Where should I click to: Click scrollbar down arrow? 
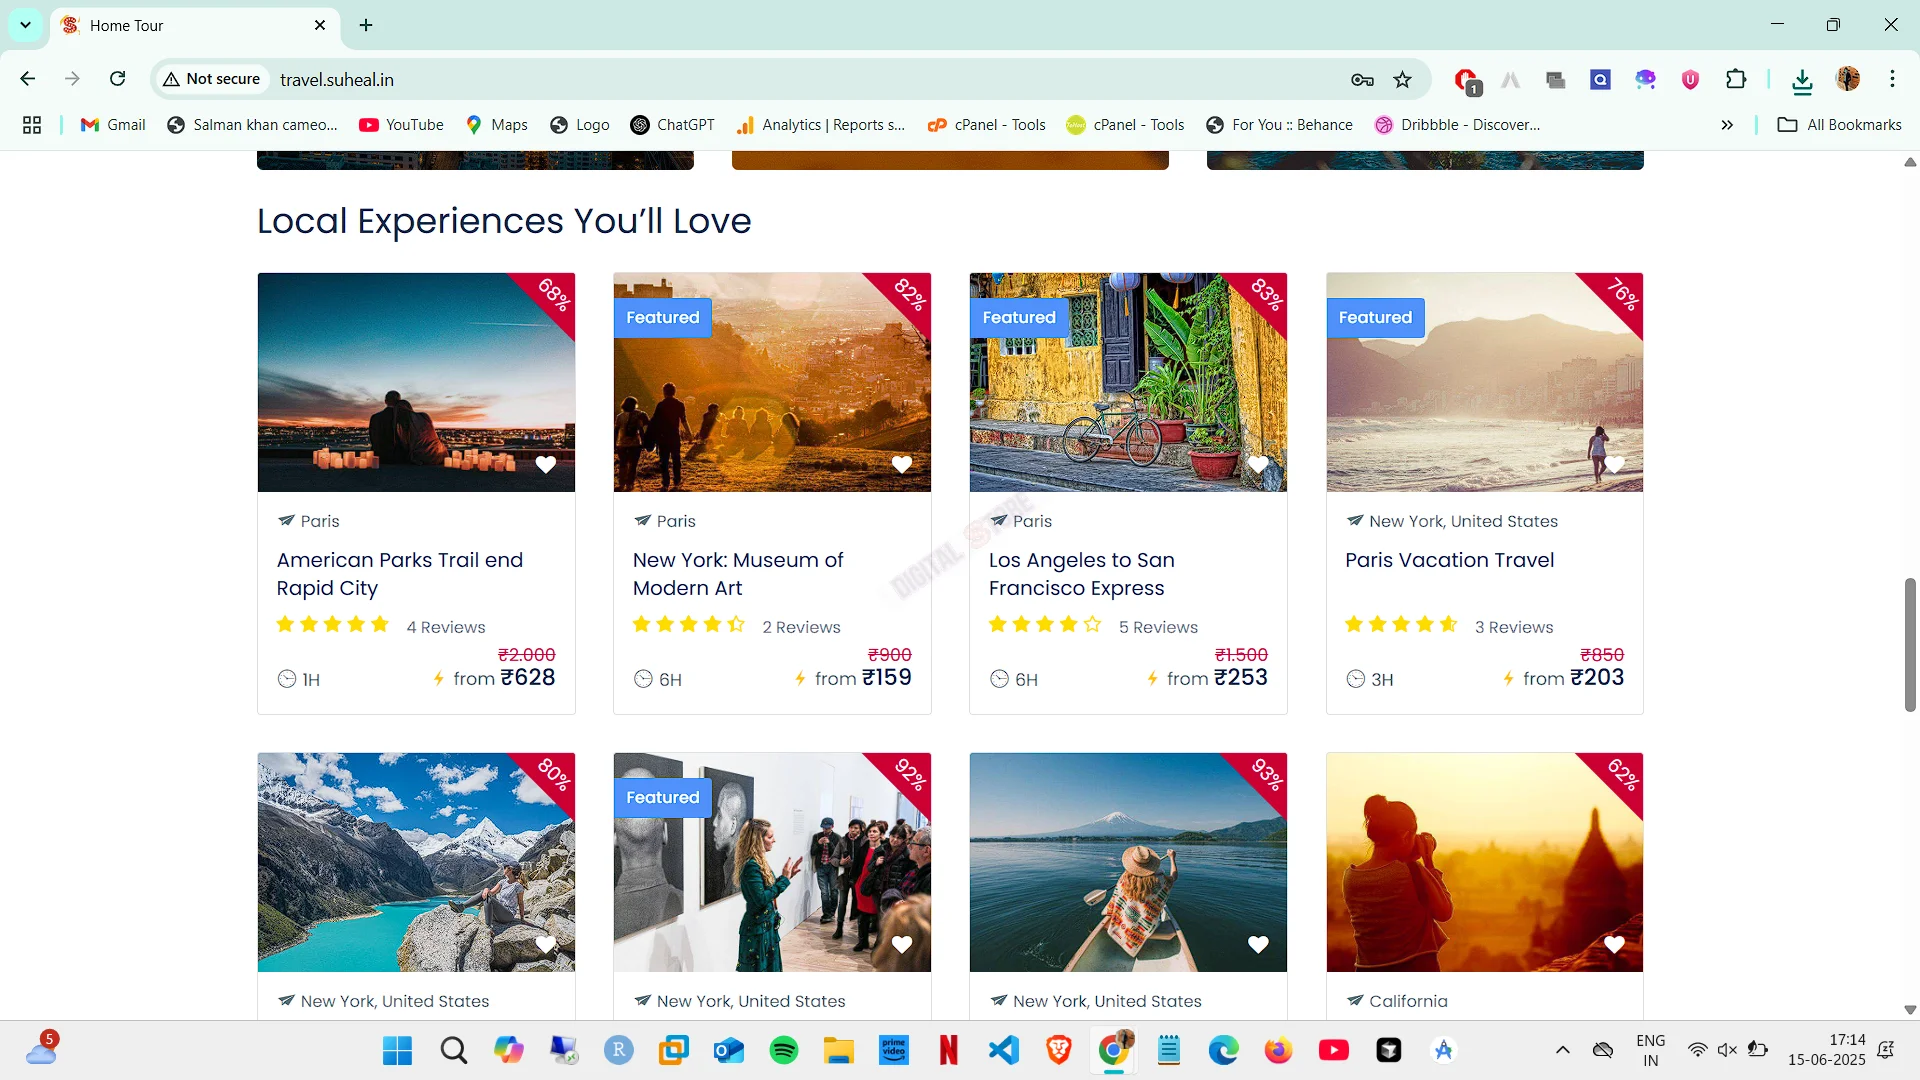pyautogui.click(x=1910, y=1010)
